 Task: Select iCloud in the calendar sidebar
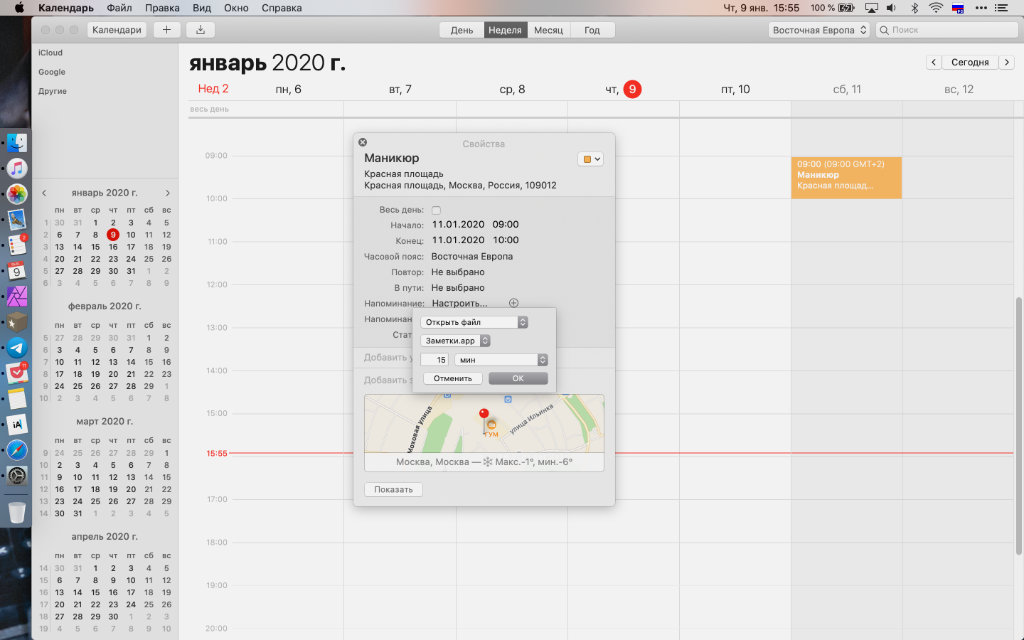coord(50,53)
